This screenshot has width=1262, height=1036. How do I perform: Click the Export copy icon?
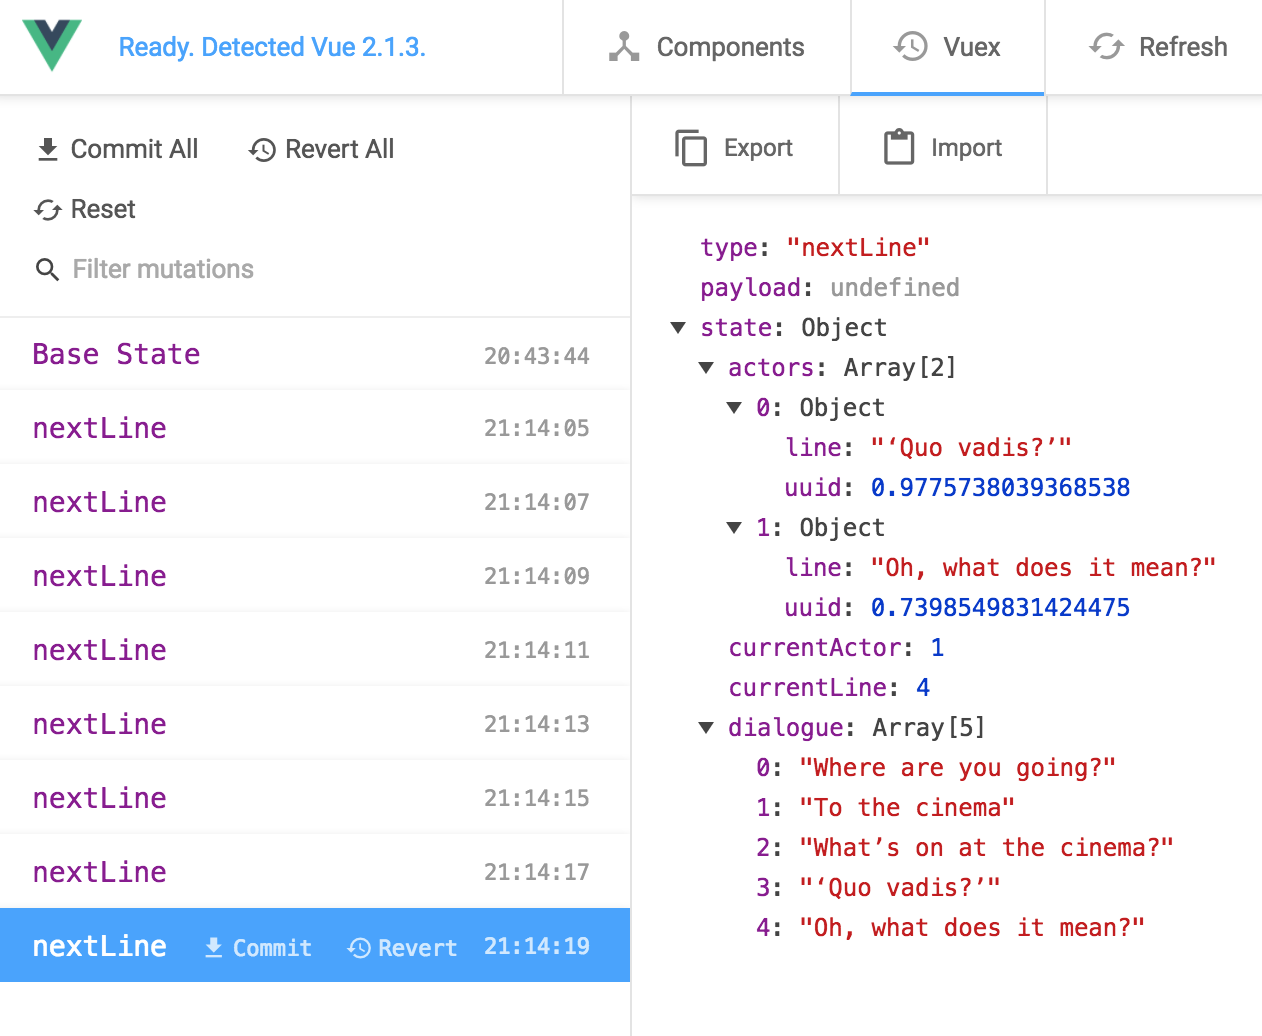pos(690,148)
